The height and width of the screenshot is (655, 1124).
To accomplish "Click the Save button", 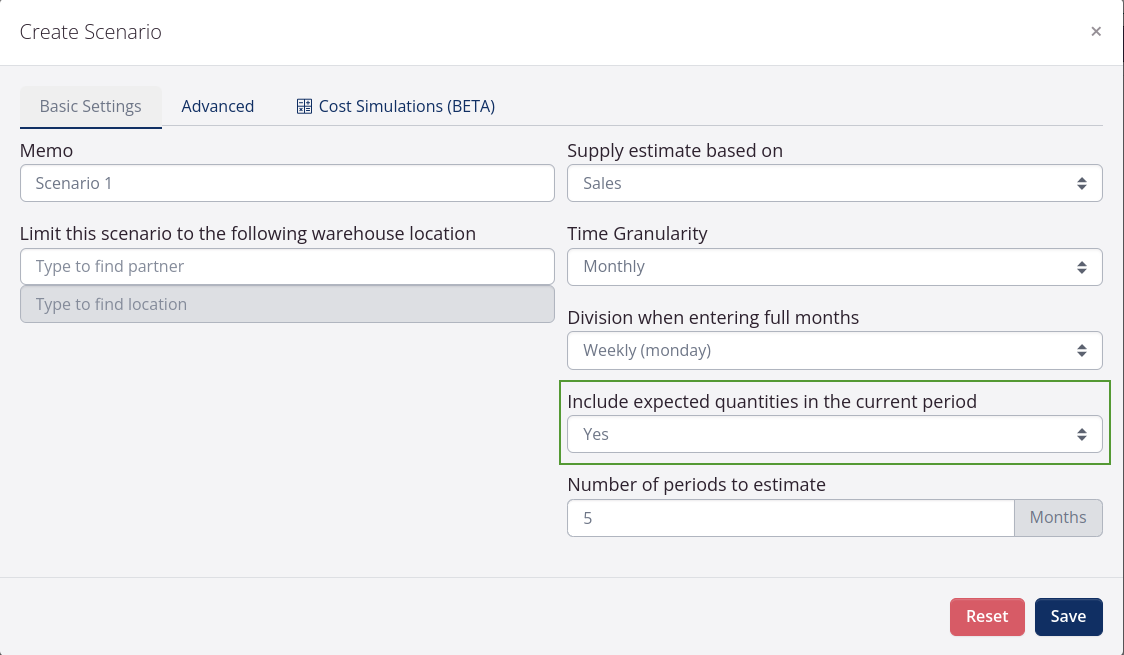I will tap(1068, 616).
